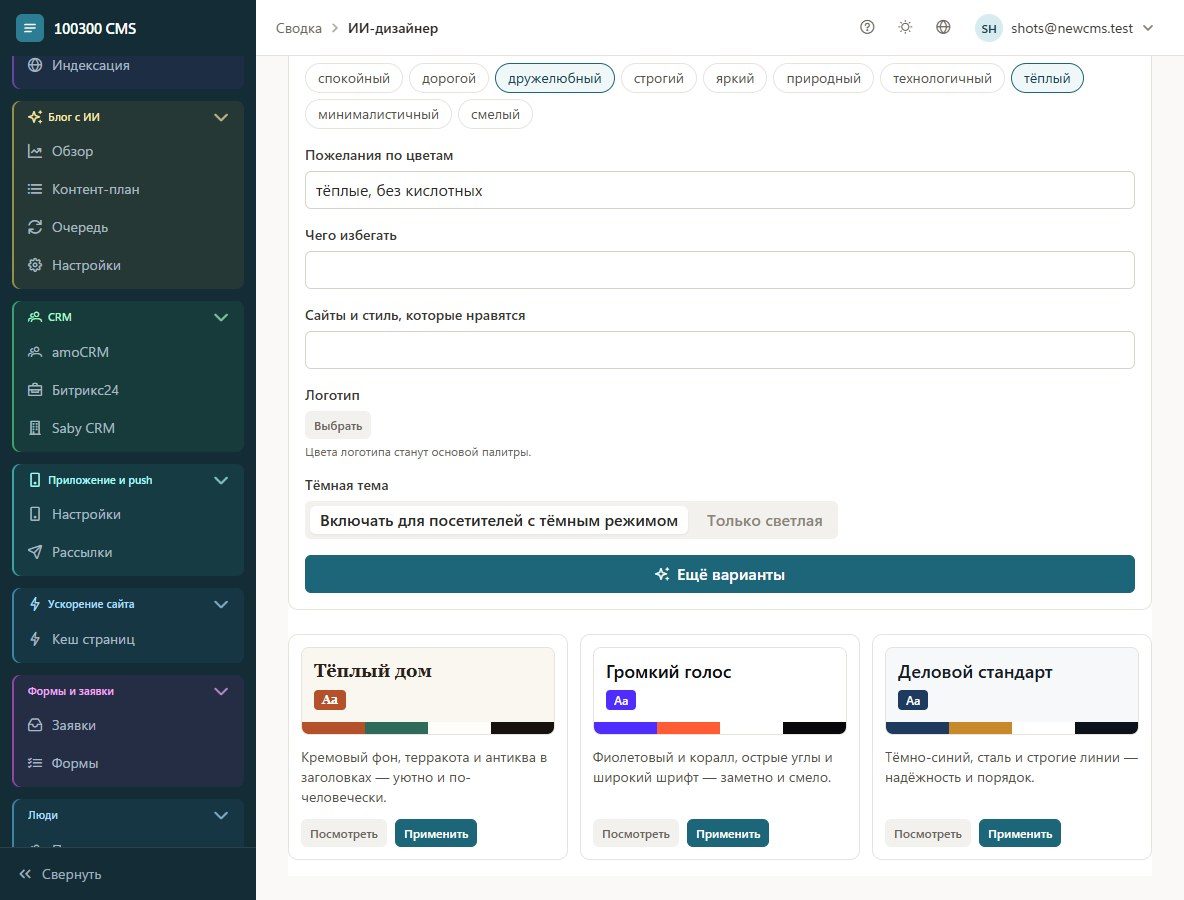
Task: Collapse sidebar with Свернуть
Action: pos(60,874)
